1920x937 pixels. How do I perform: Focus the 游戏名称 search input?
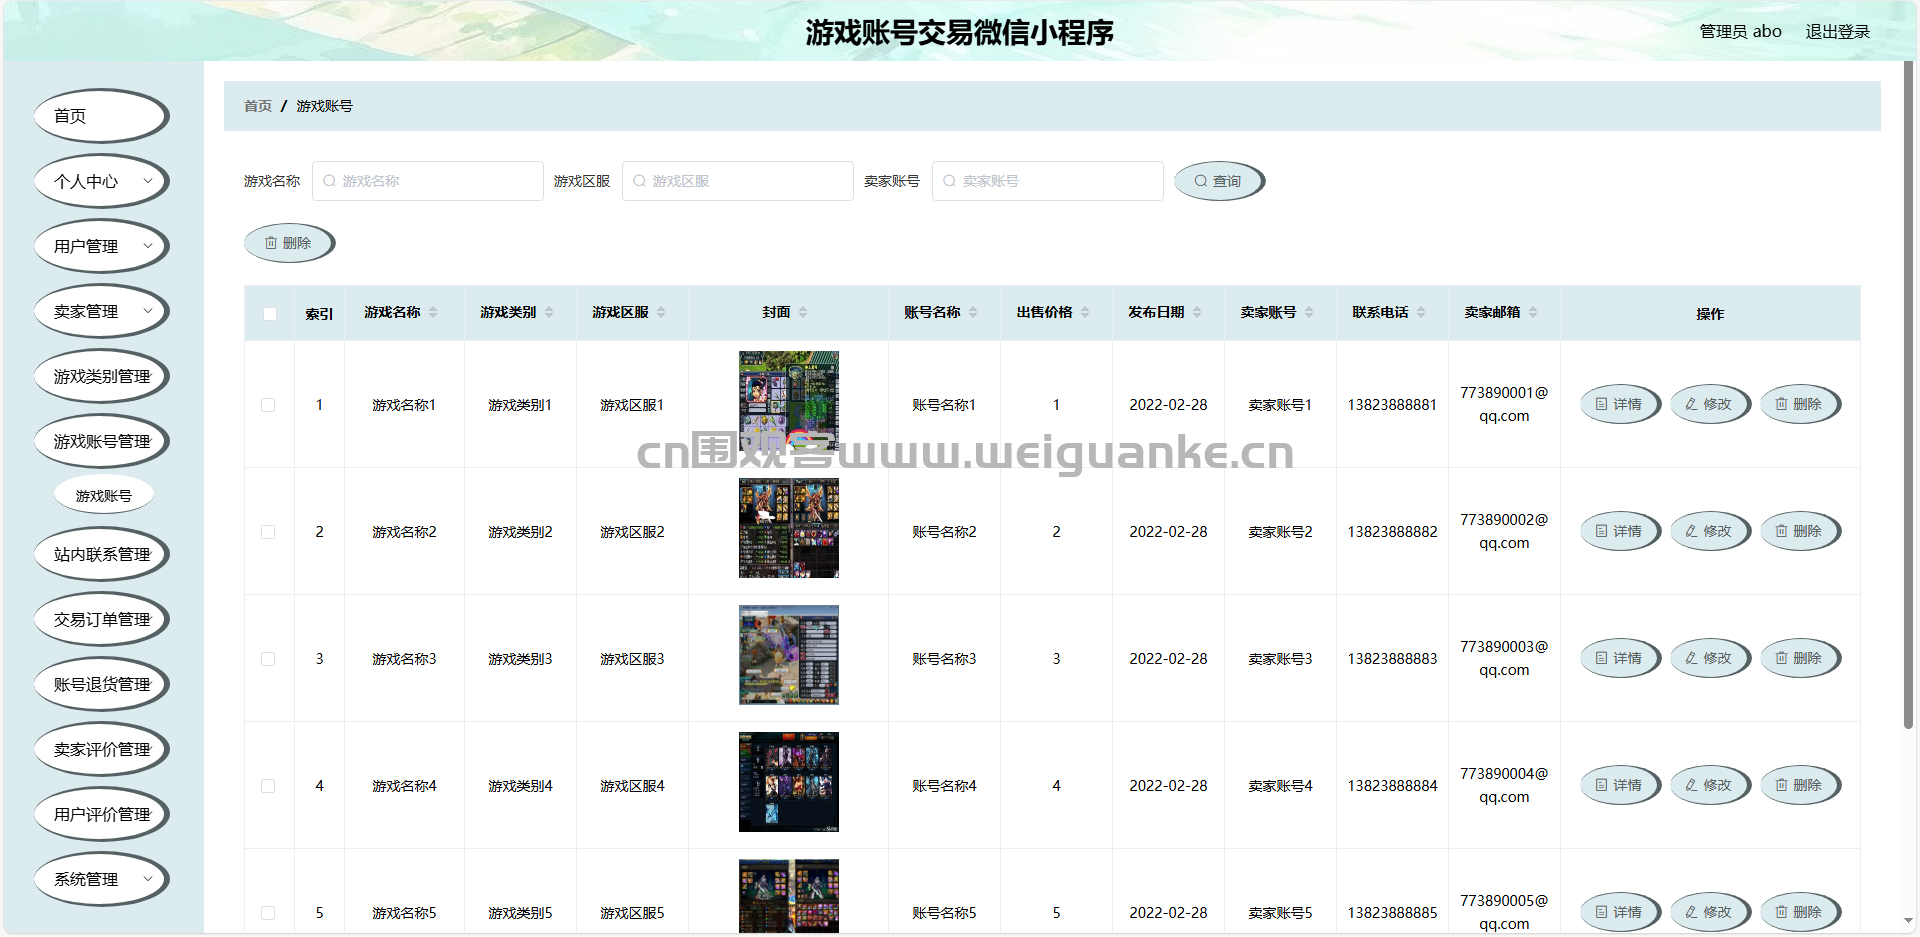428,181
